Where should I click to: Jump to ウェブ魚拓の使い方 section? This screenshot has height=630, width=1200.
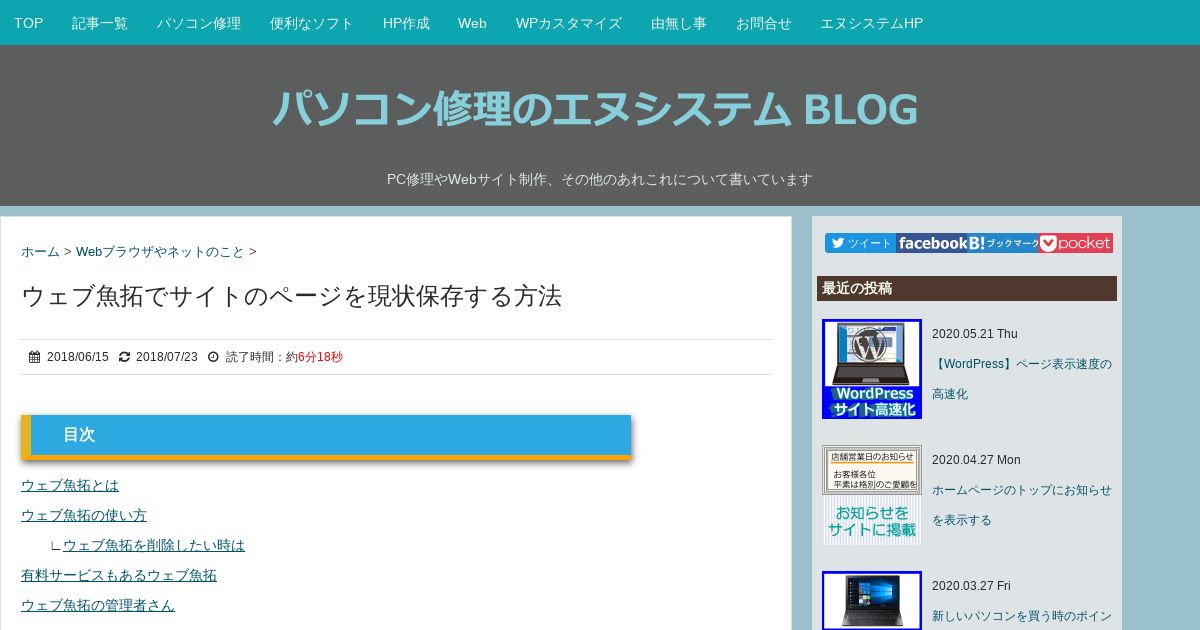(84, 515)
